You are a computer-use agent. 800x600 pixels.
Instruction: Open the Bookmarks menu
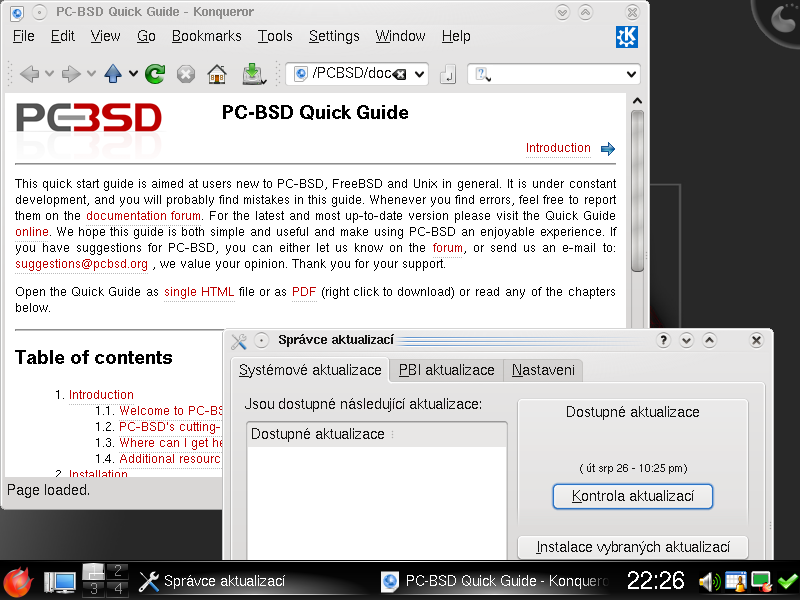coord(207,36)
